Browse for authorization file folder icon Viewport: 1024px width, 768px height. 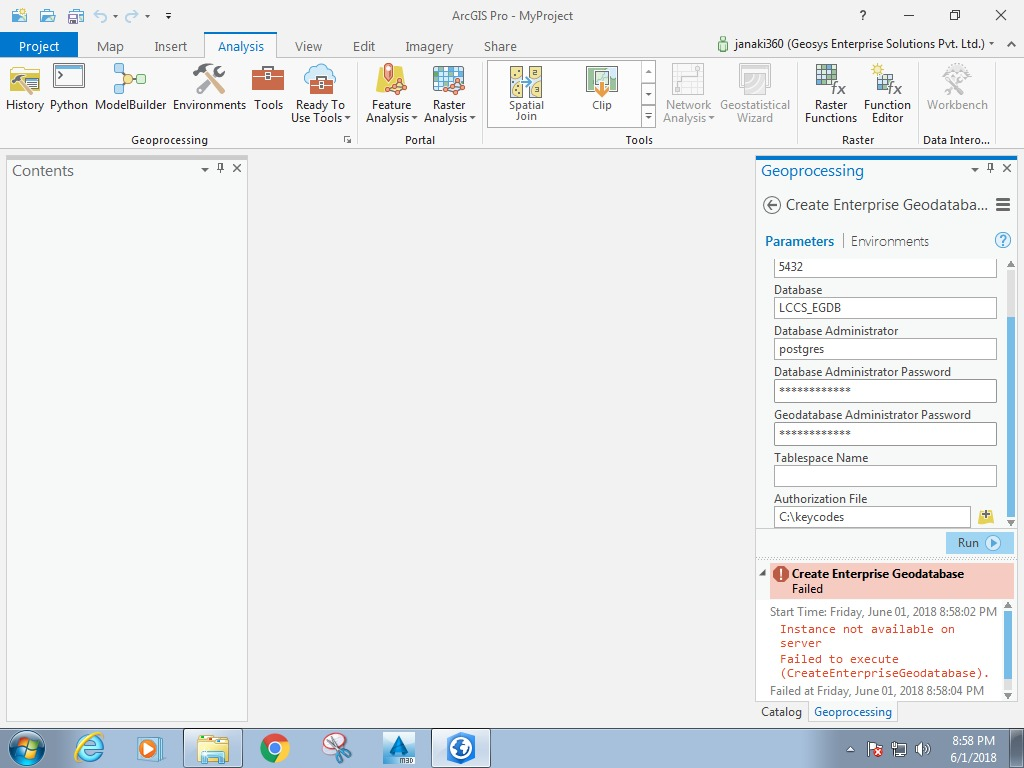click(985, 517)
